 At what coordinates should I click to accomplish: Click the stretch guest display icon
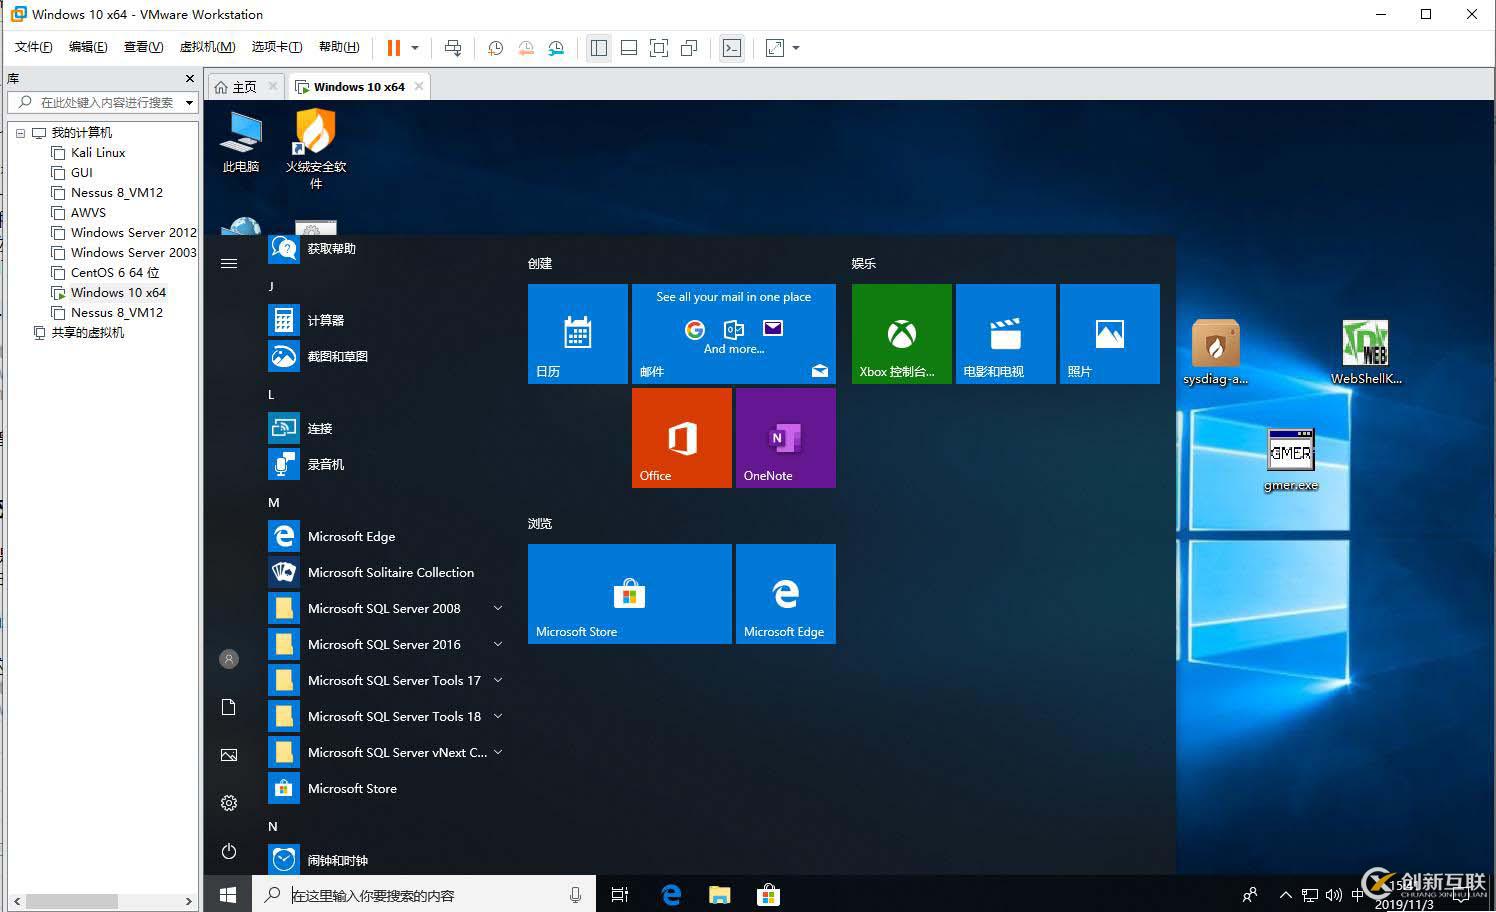(775, 48)
